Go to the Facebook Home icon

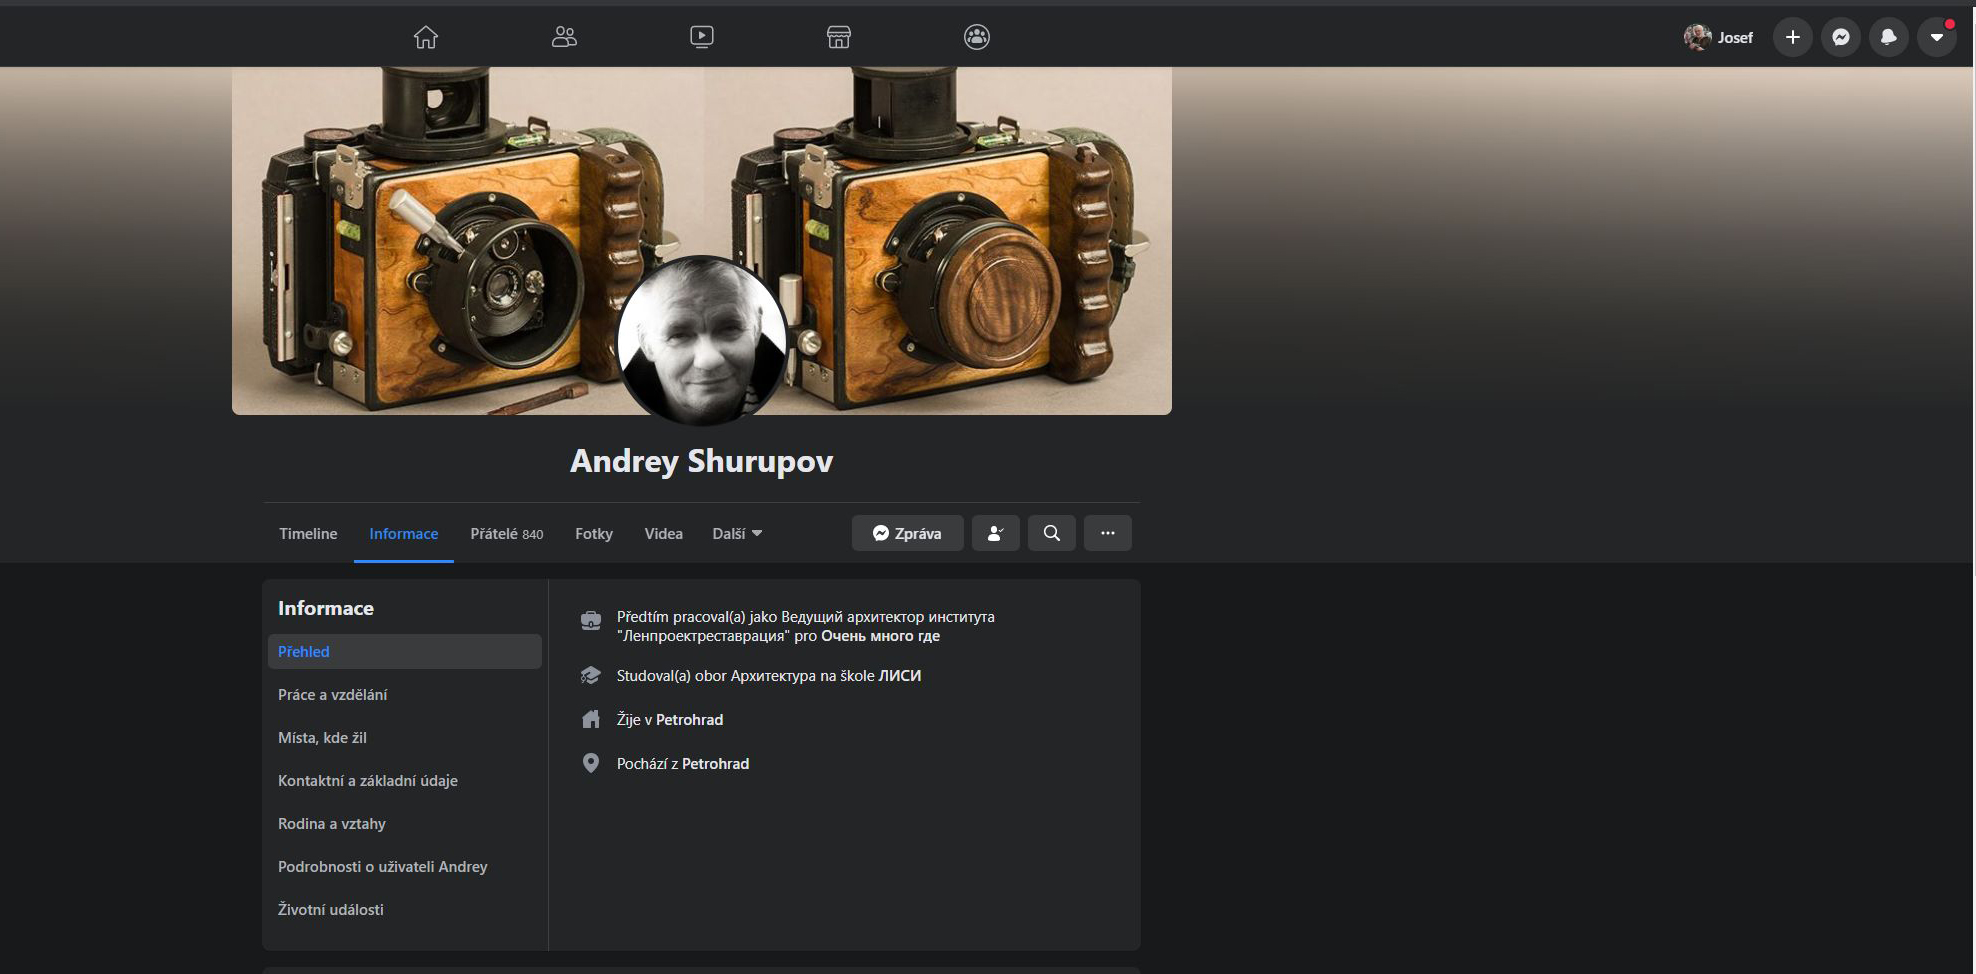click(426, 37)
